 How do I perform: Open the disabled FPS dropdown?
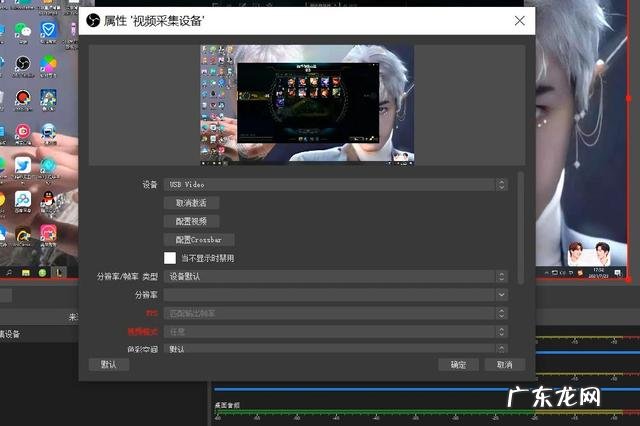point(336,313)
